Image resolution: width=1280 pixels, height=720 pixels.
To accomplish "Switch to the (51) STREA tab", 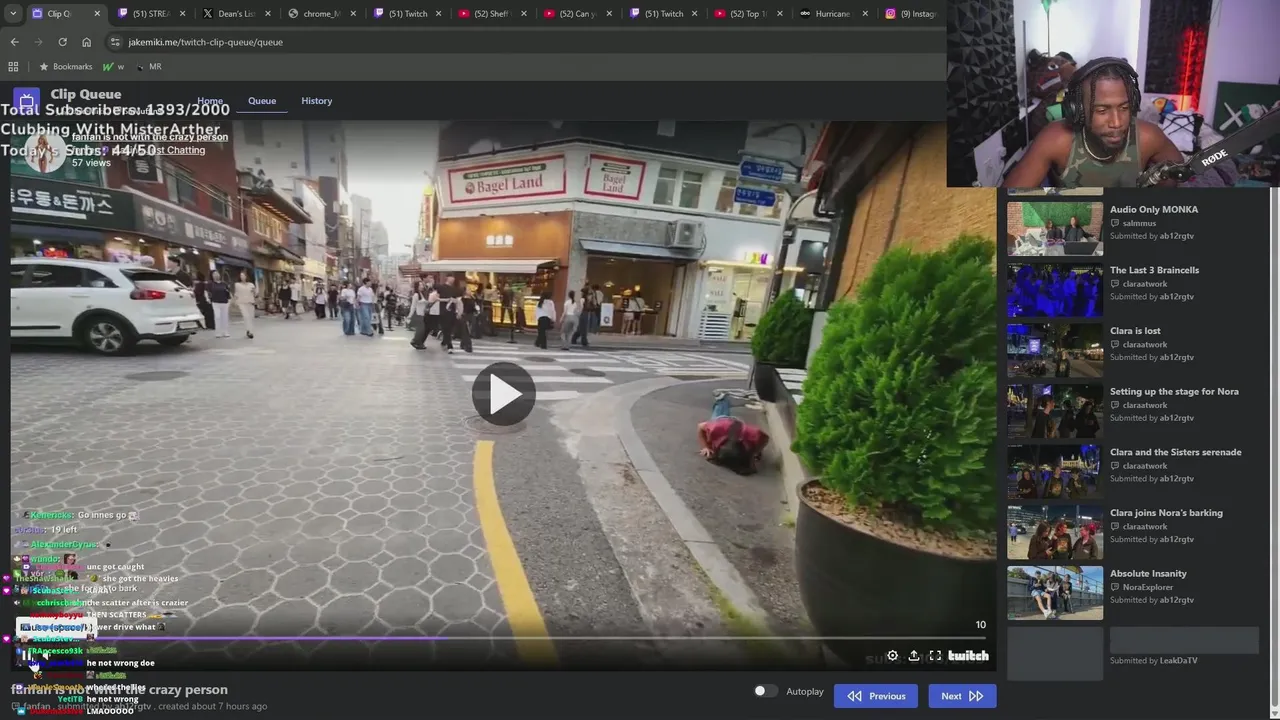I will (151, 14).
